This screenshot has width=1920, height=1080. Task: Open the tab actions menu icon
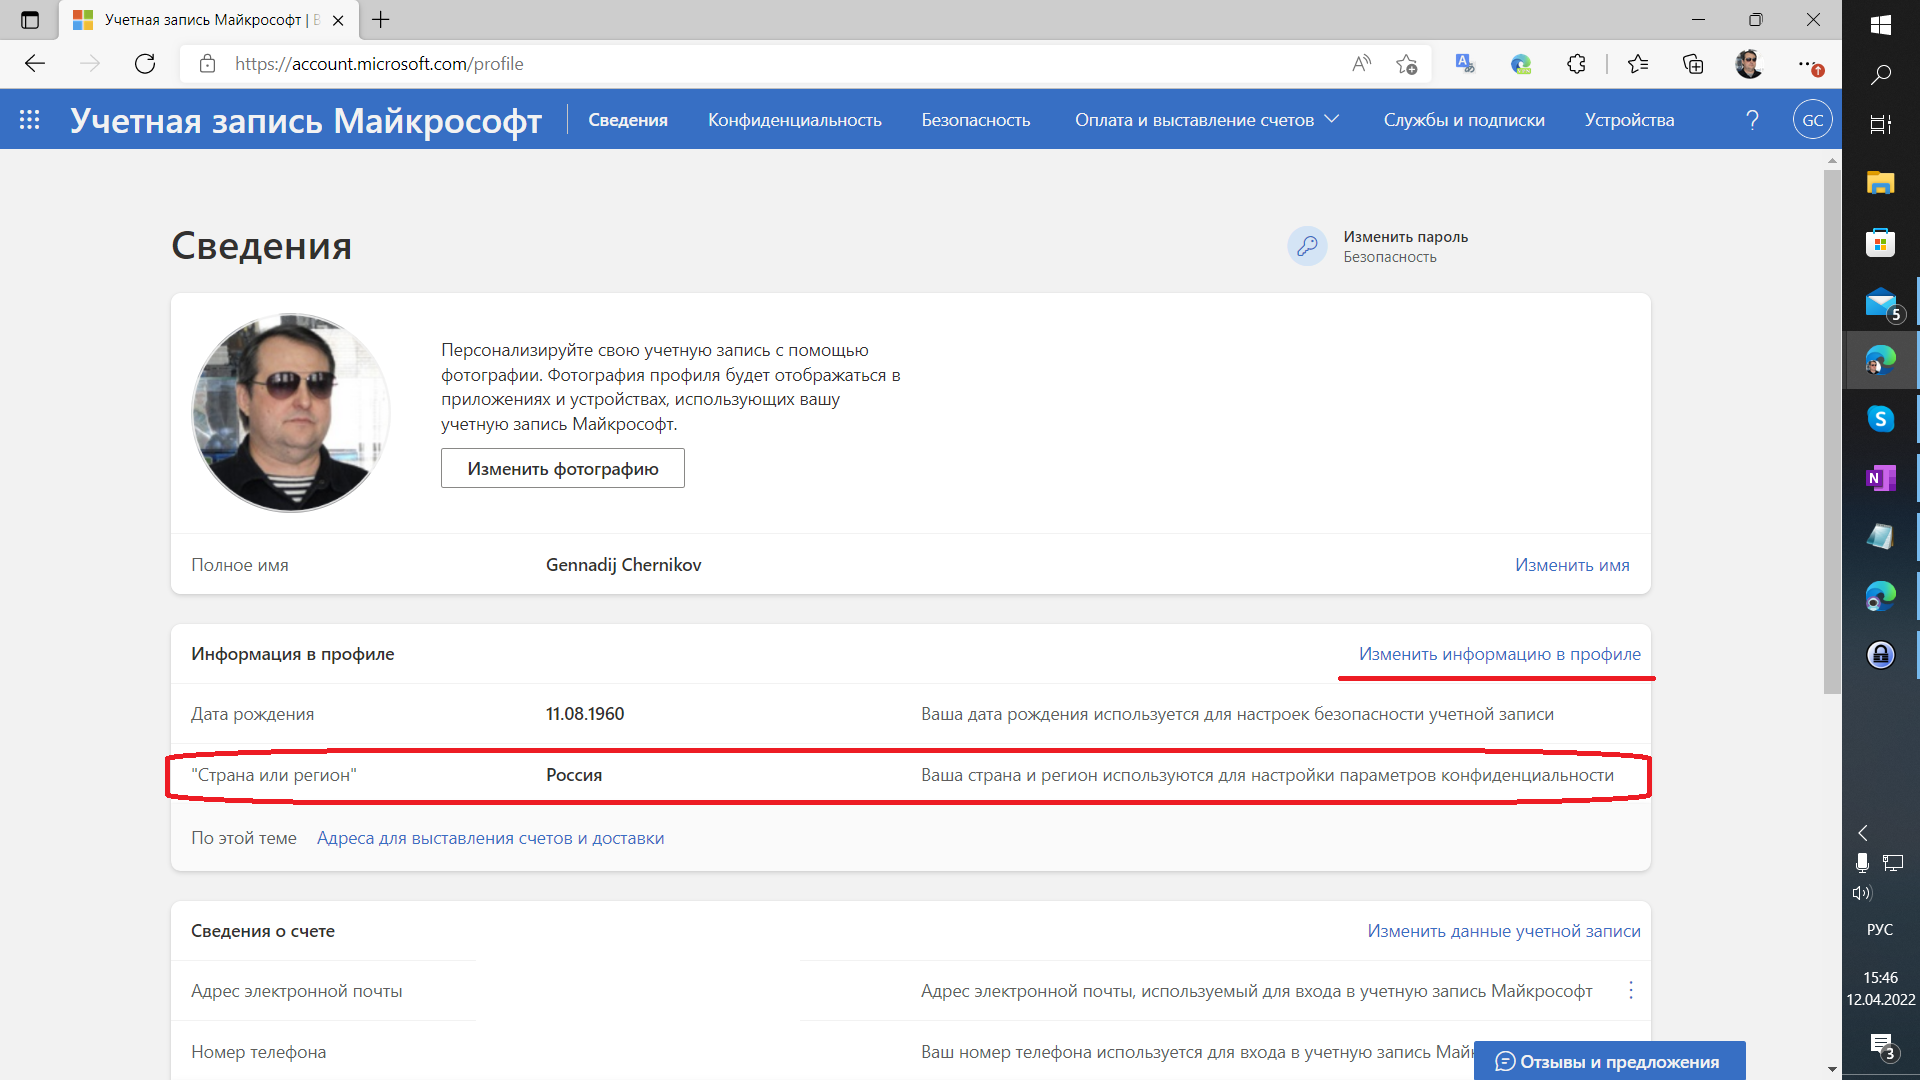pos(29,20)
